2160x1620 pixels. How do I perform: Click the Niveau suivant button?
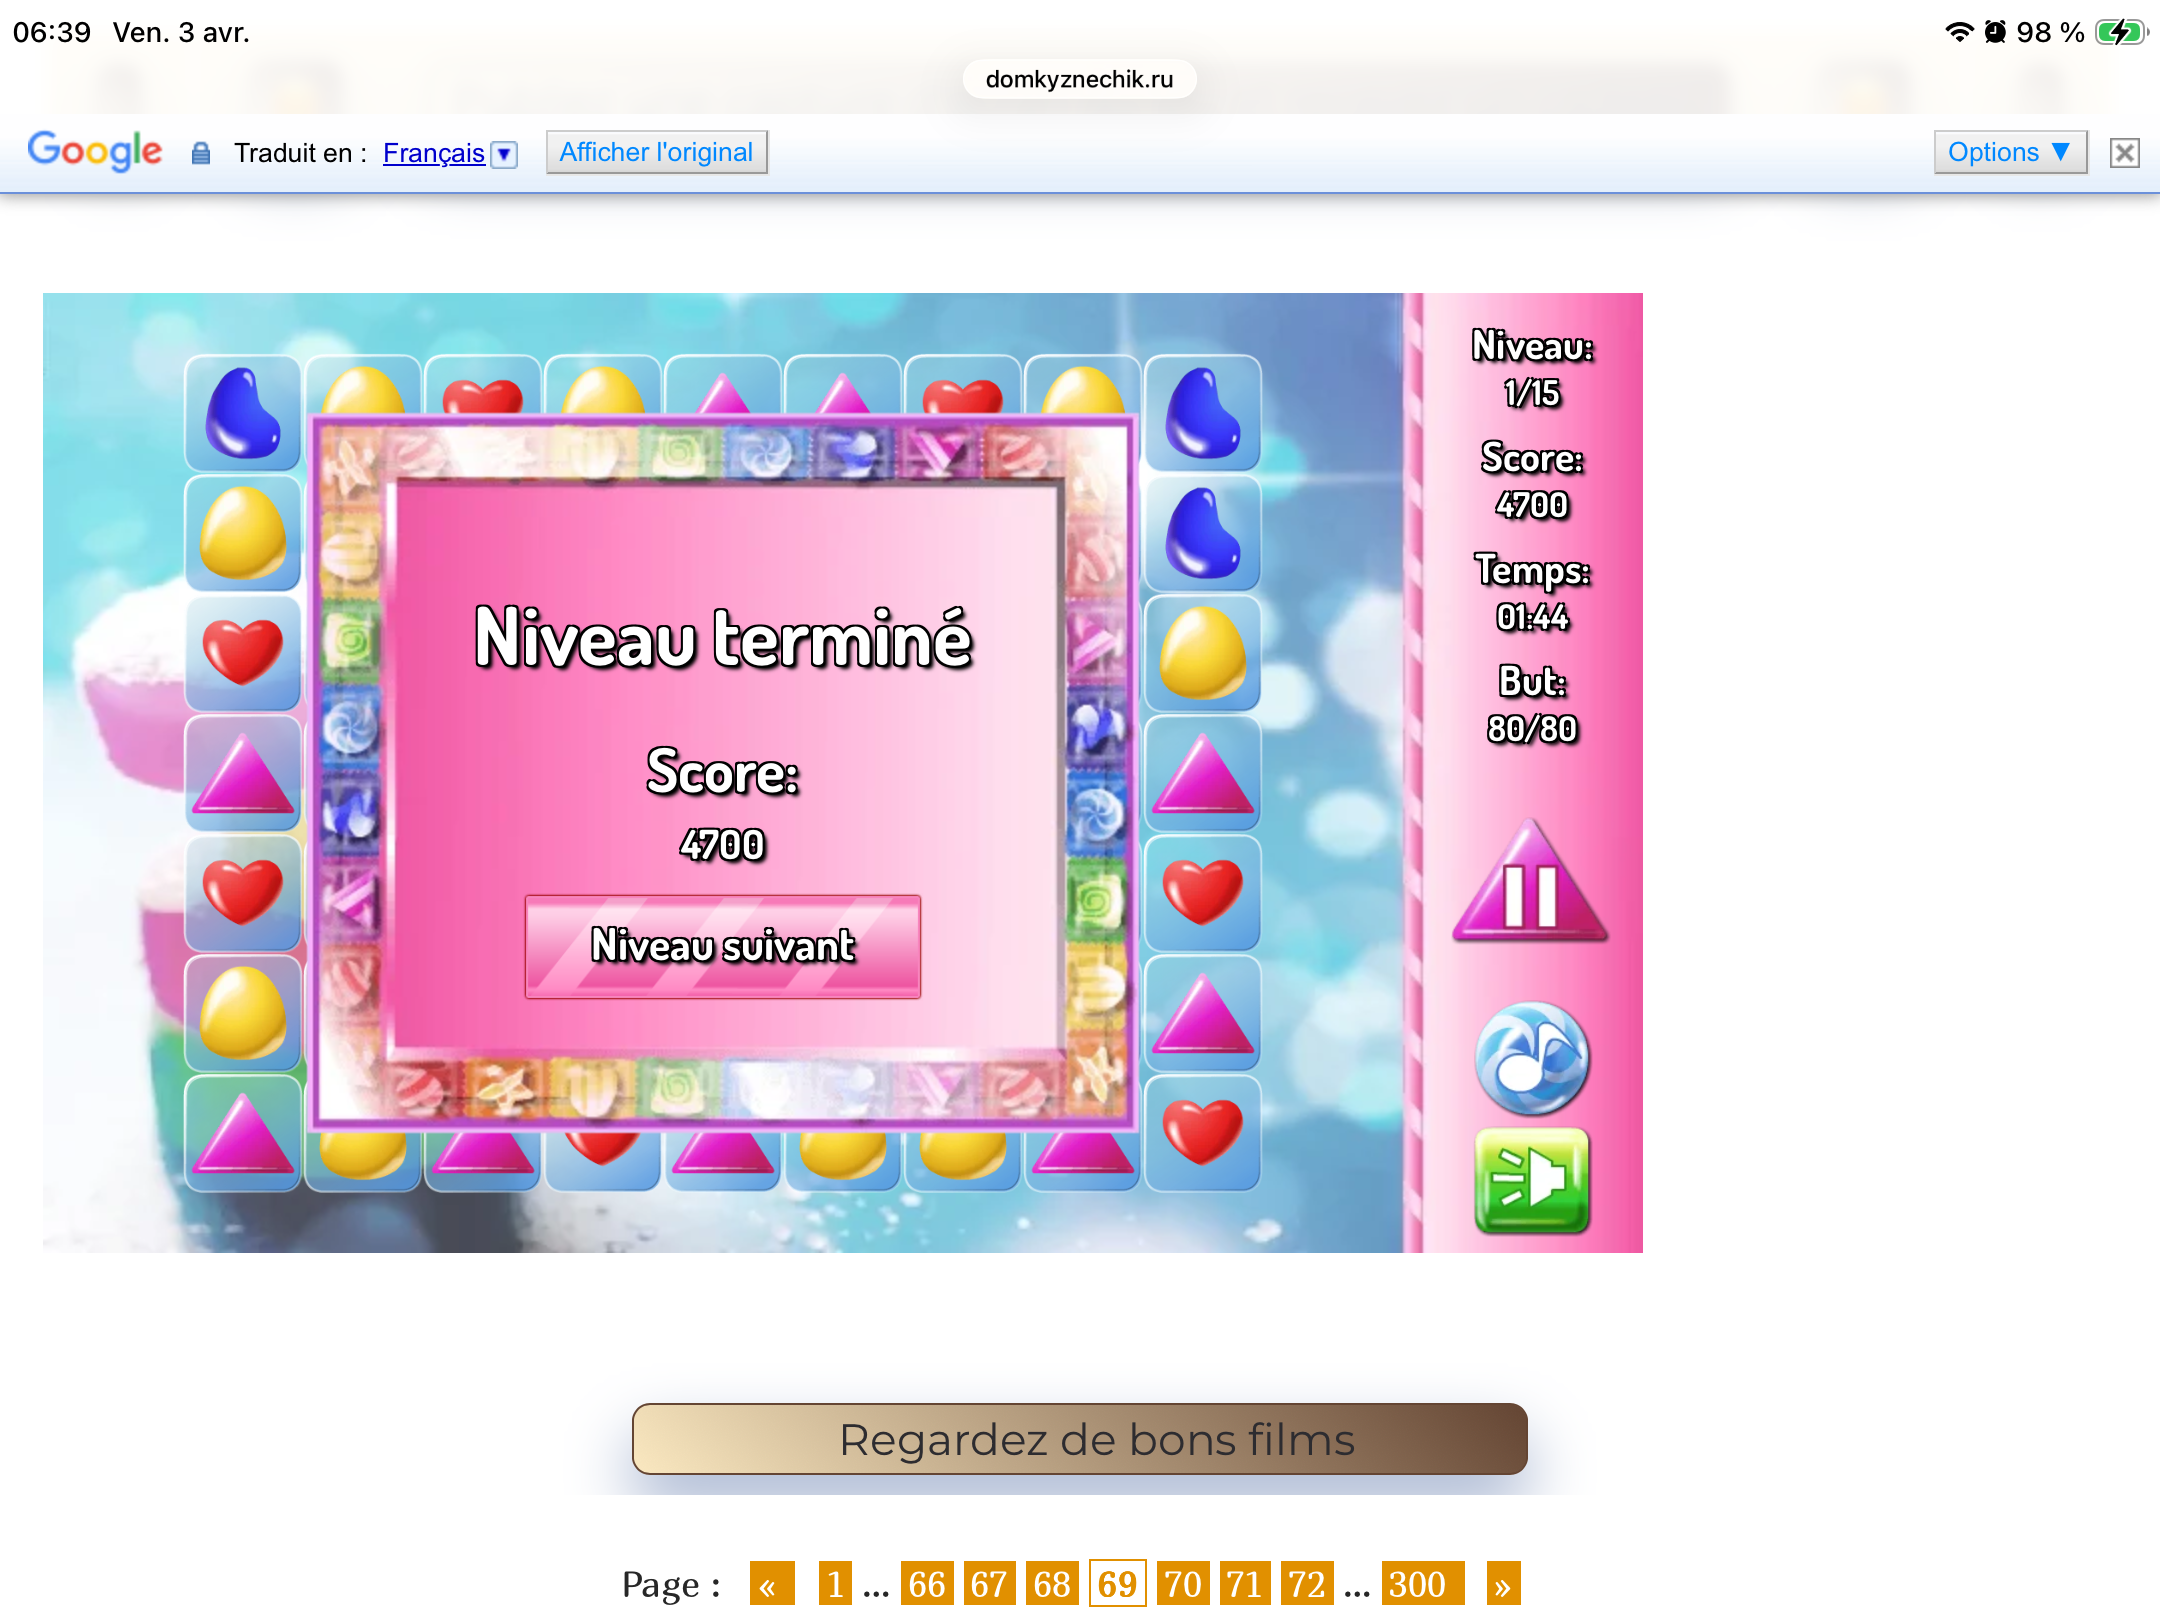[x=722, y=946]
